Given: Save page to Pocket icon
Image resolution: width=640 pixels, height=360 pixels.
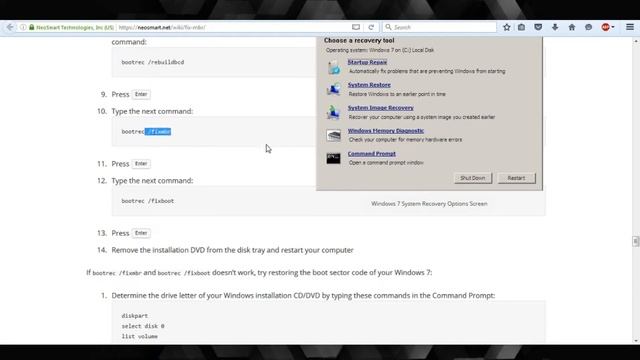Looking at the screenshot, I should click(x=538, y=27).
